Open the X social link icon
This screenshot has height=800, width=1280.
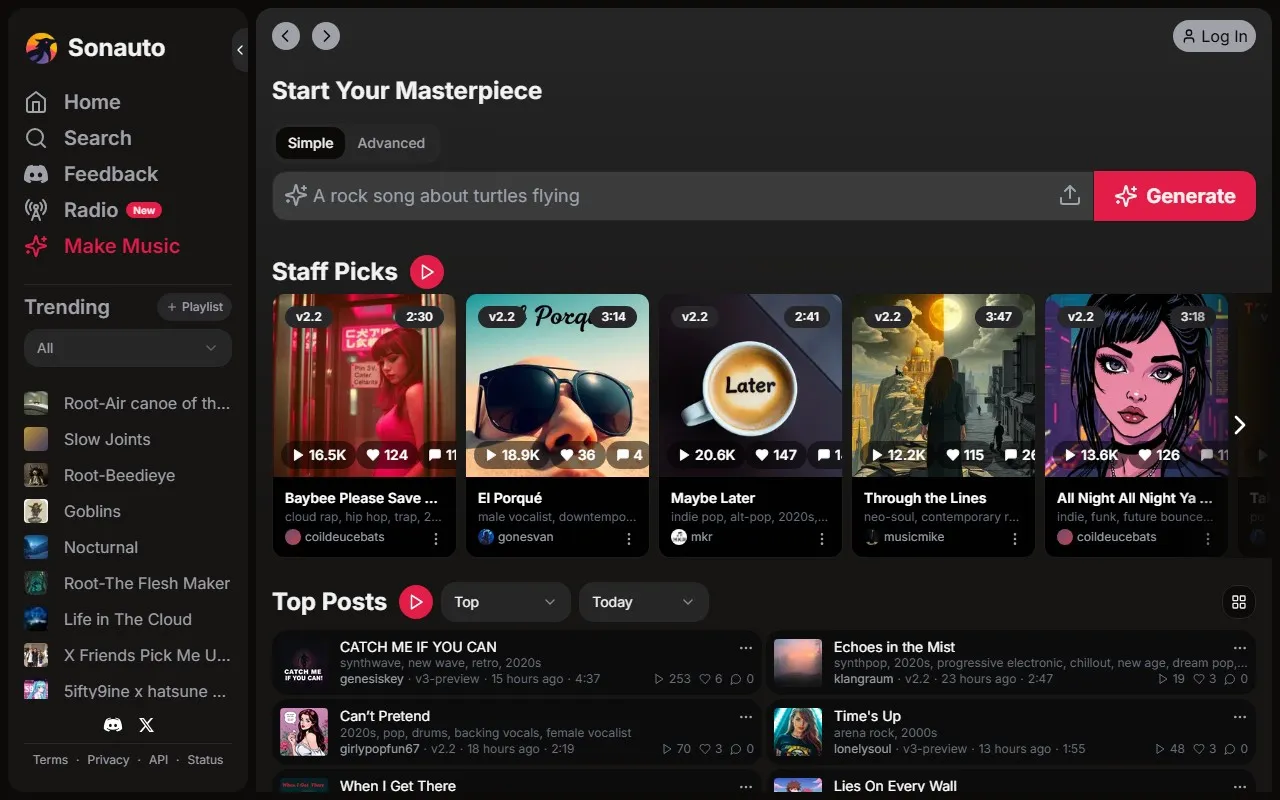point(146,725)
